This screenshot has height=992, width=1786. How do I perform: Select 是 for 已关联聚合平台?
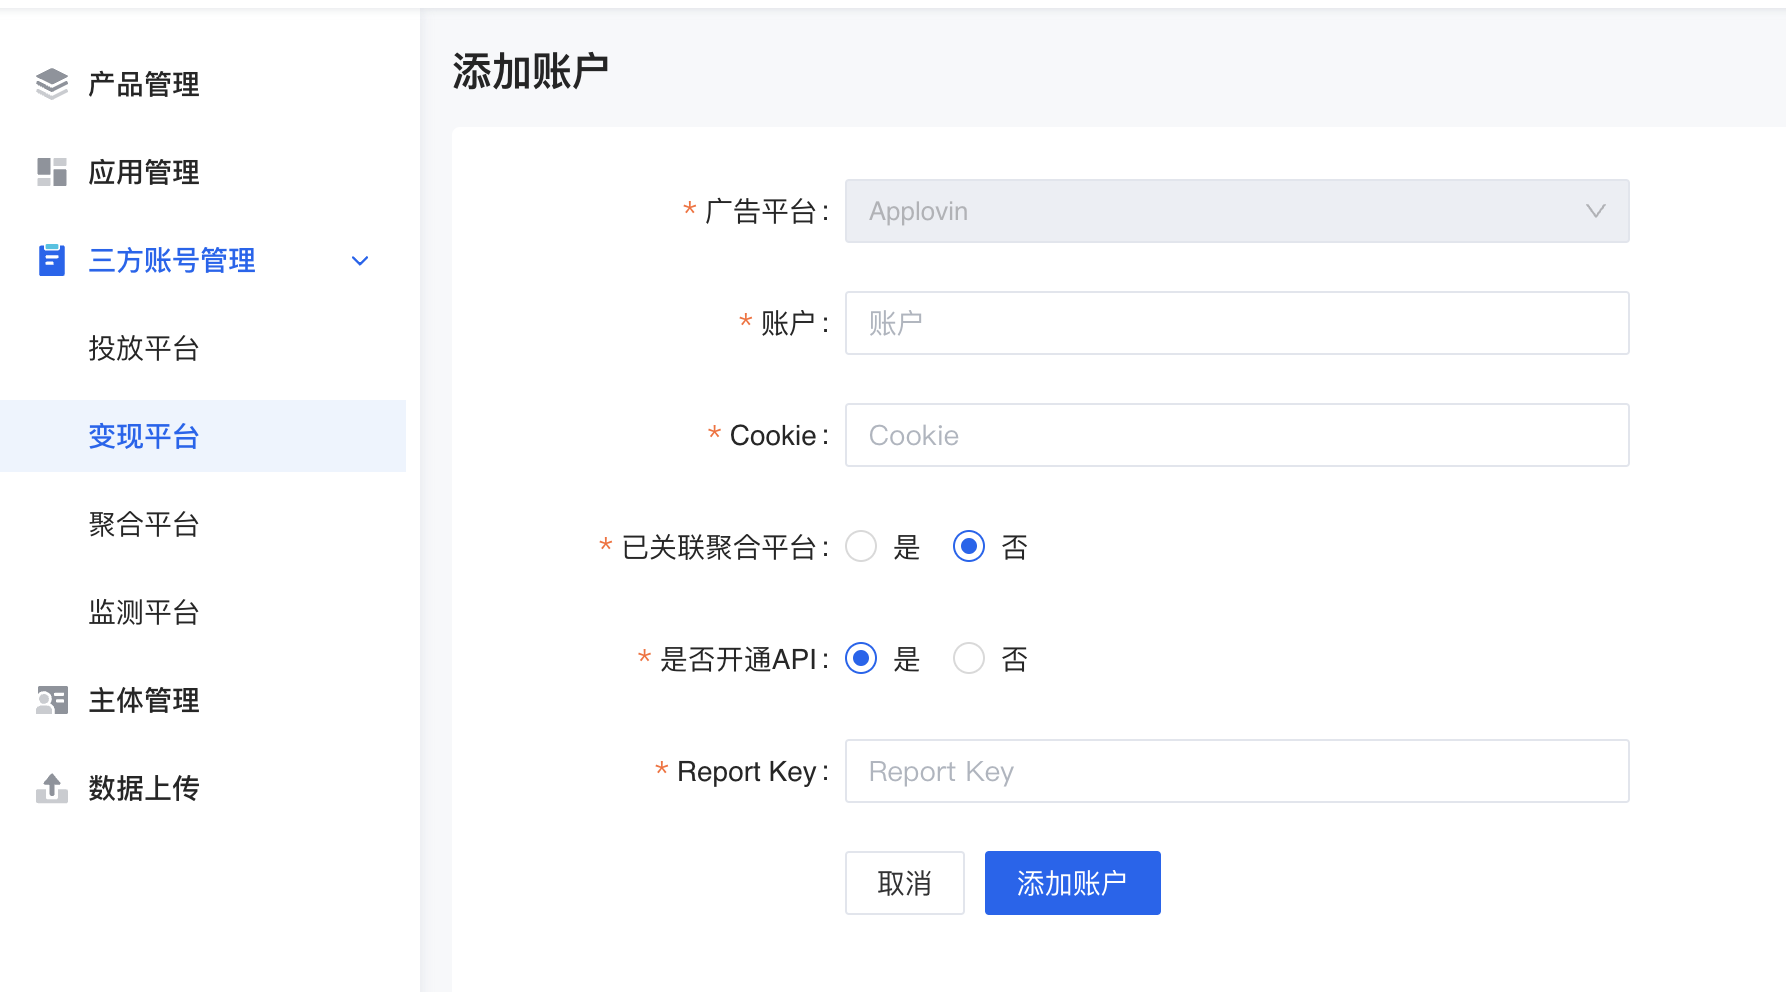(x=861, y=547)
